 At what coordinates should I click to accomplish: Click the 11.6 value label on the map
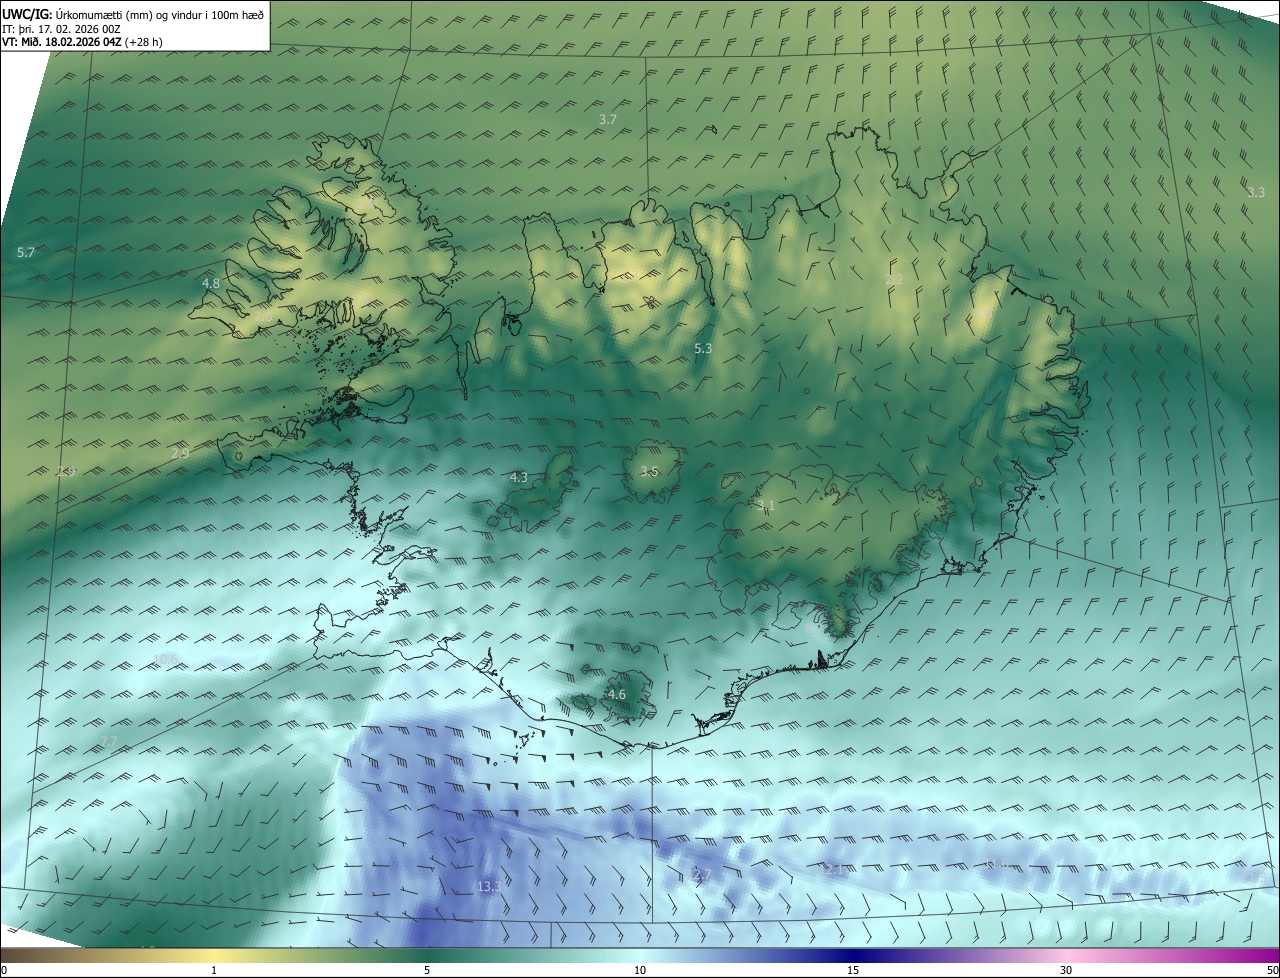[996, 864]
